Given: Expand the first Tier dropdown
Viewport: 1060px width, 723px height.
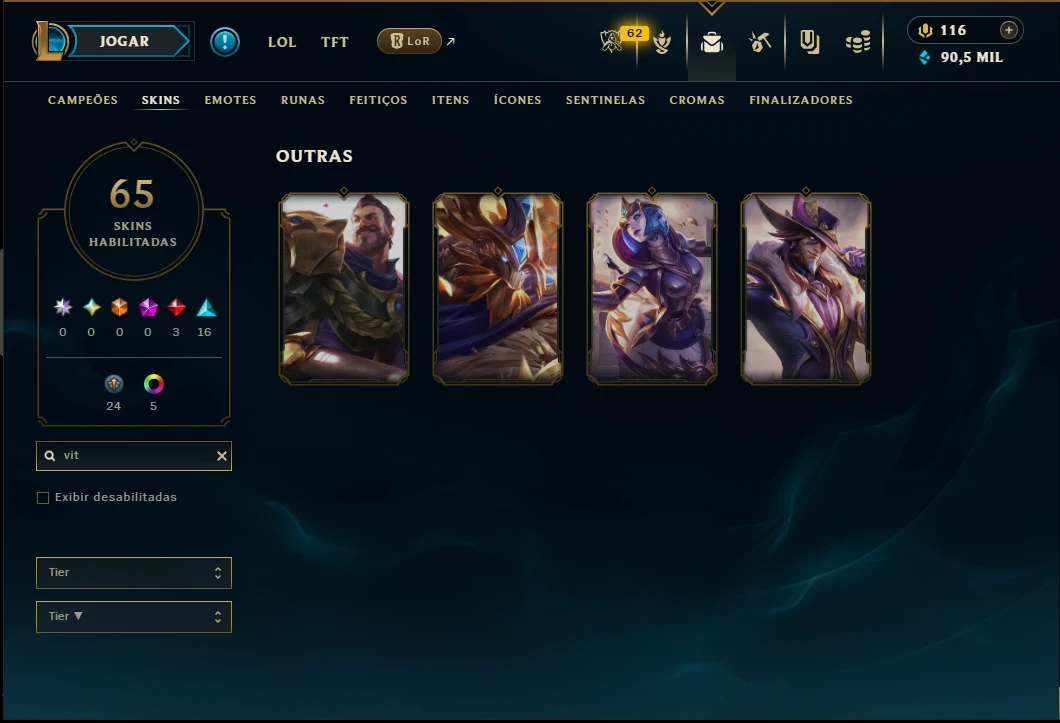Looking at the screenshot, I should click(134, 573).
